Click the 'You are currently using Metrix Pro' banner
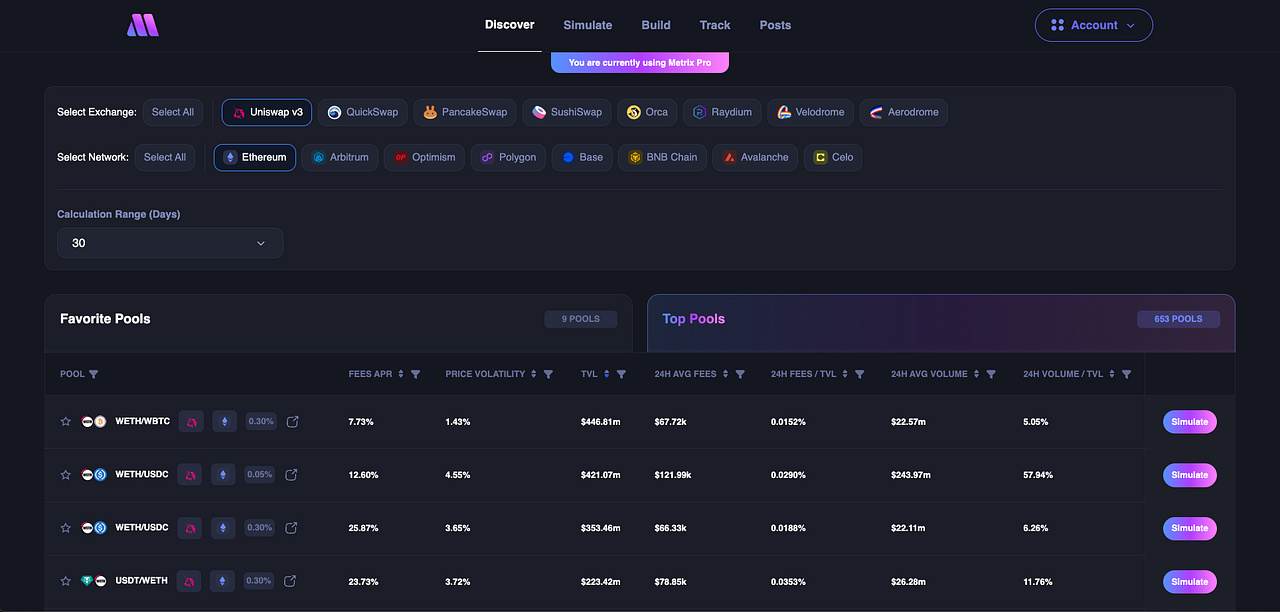 [x=640, y=62]
